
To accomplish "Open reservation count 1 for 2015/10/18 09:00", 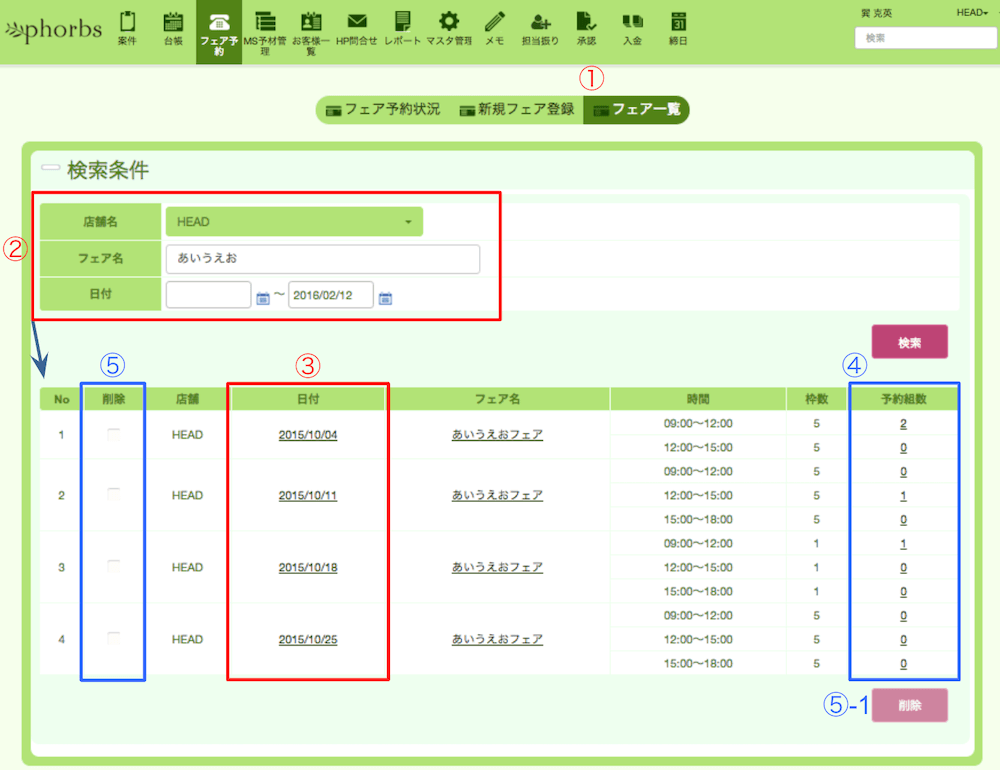I will pyautogui.click(x=903, y=544).
